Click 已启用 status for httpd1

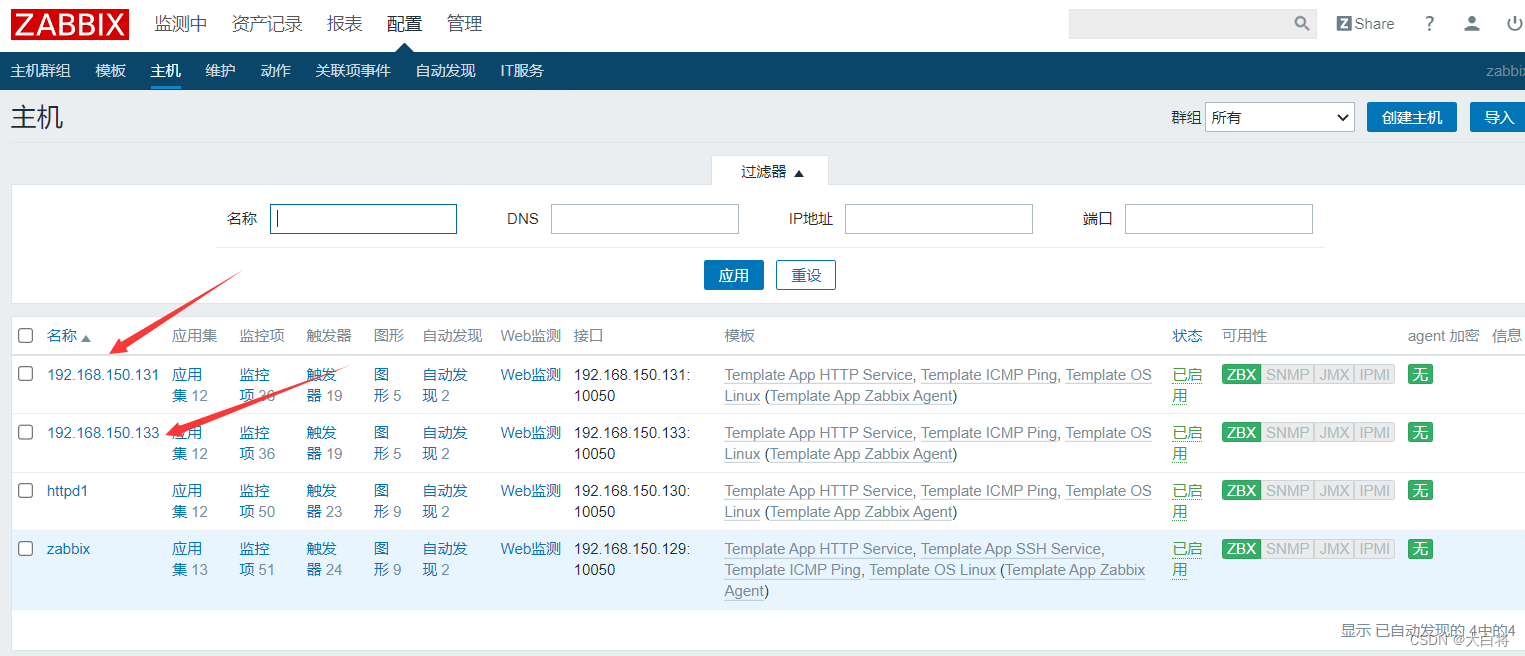pyautogui.click(x=1187, y=501)
